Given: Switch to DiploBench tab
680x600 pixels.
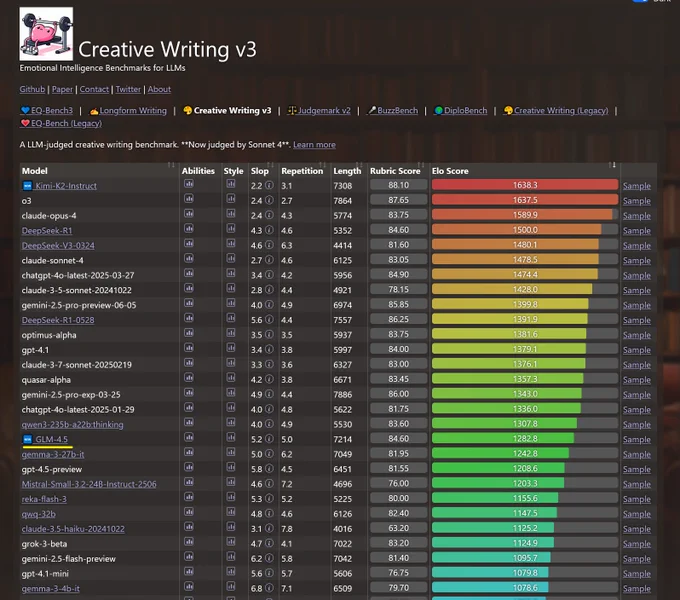Looking at the screenshot, I should click(x=461, y=111).
